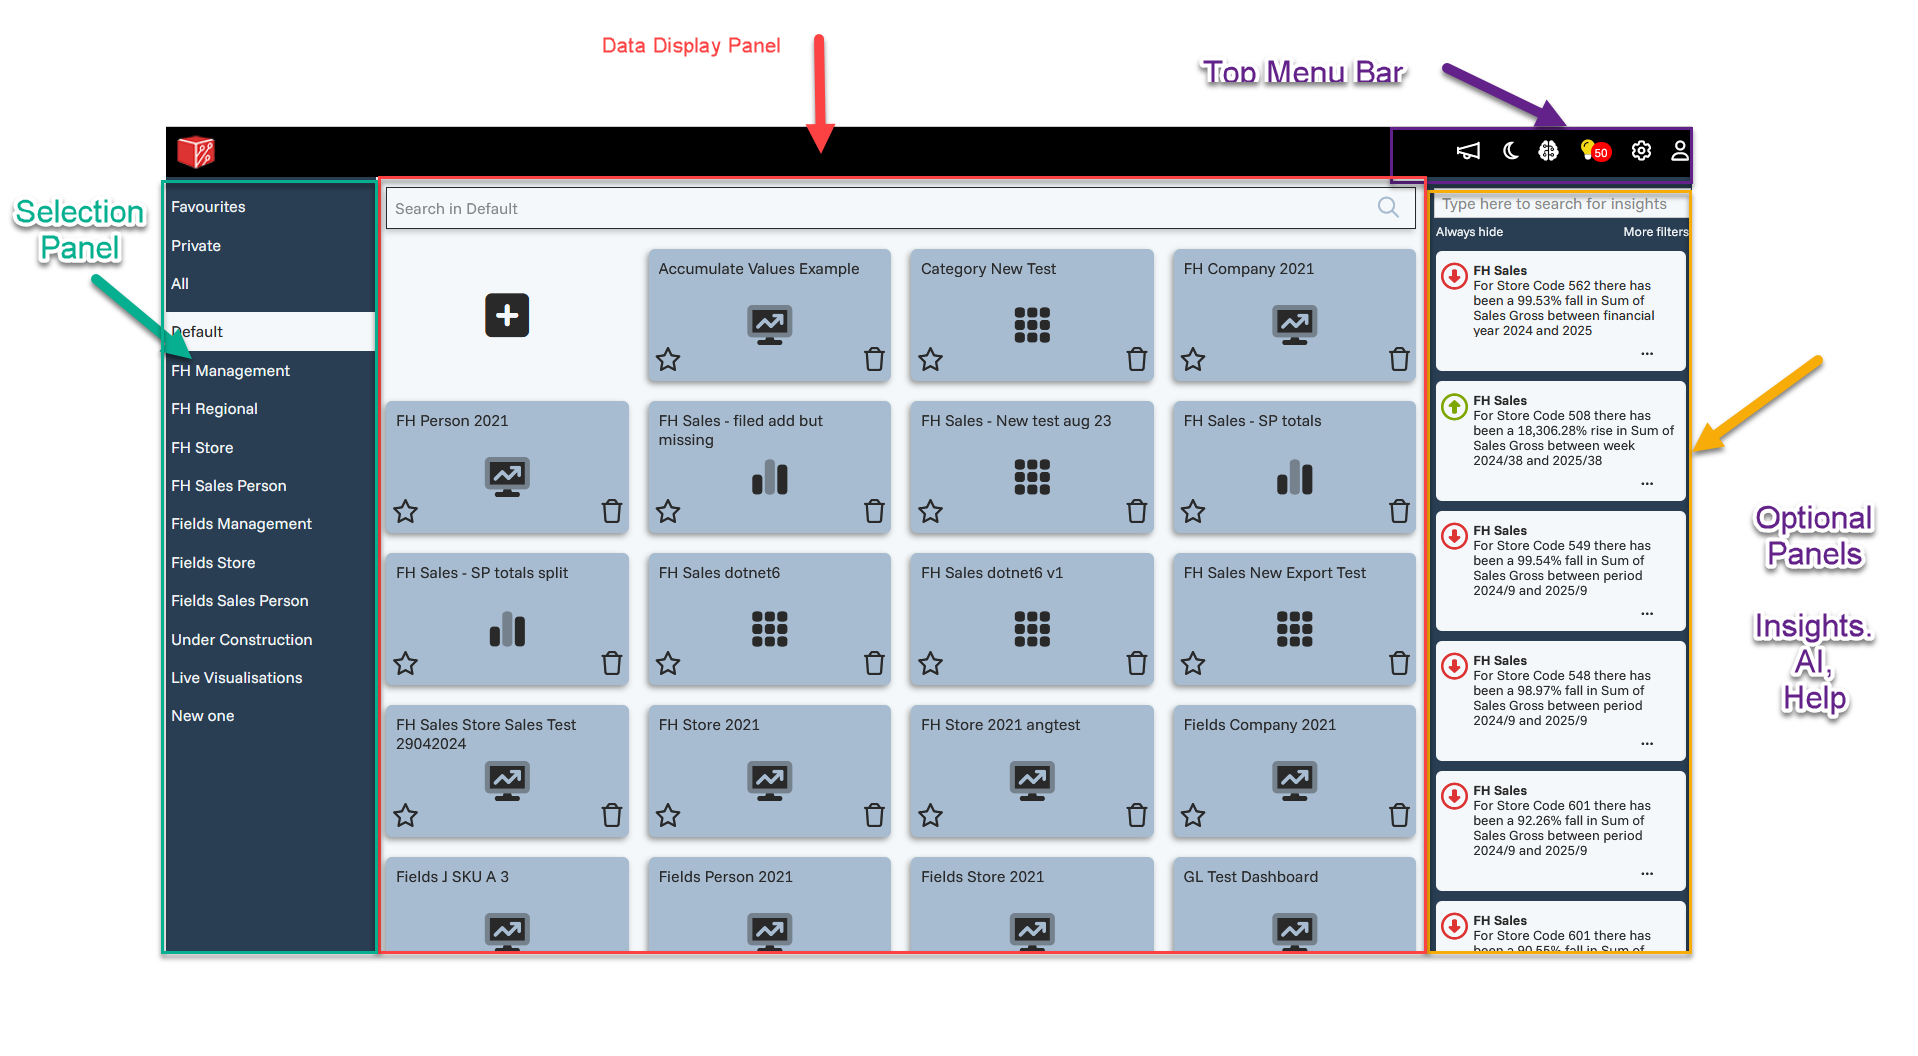Delete the Category New Test tile
The width and height of the screenshot is (1918, 1056).
[x=1137, y=359]
